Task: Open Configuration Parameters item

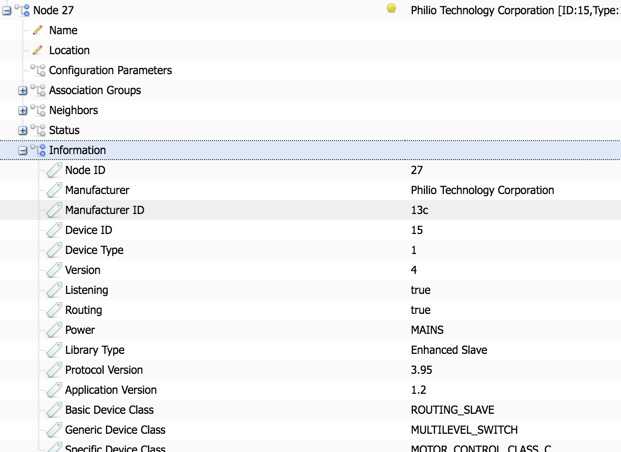Action: pyautogui.click(x=110, y=70)
